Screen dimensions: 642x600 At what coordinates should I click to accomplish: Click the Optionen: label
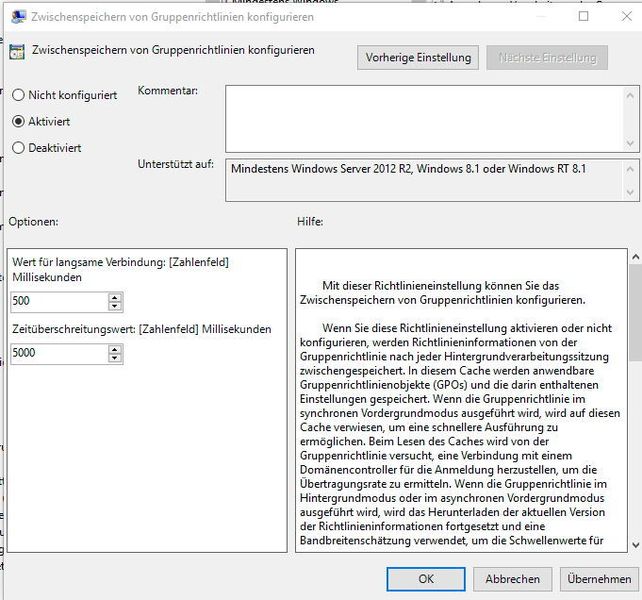tap(34, 222)
